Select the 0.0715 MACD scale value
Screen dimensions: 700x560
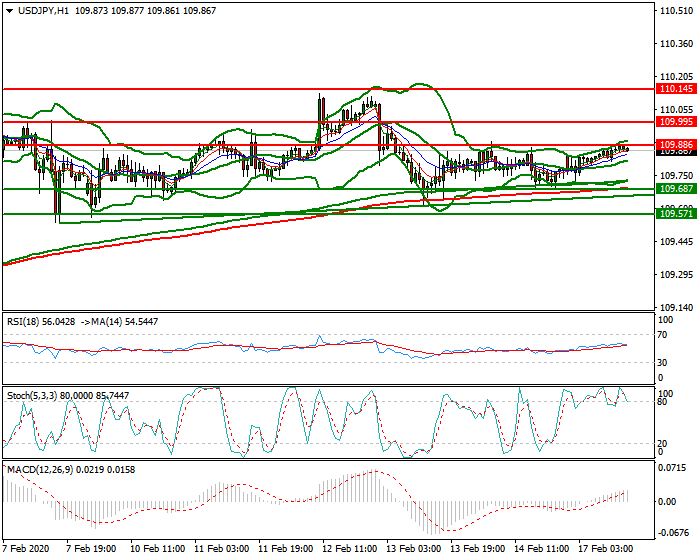(x=672, y=468)
